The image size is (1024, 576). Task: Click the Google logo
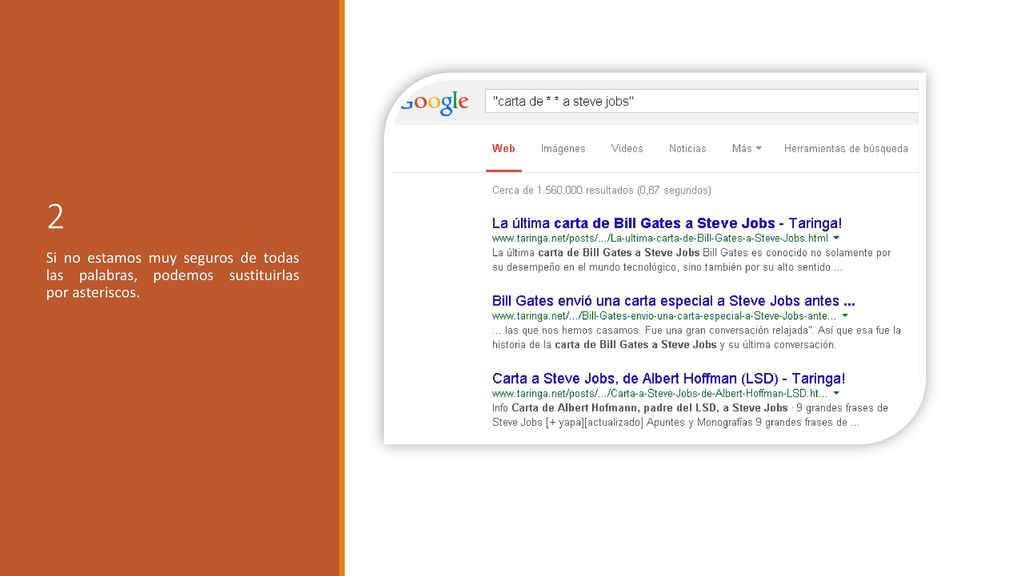435,103
